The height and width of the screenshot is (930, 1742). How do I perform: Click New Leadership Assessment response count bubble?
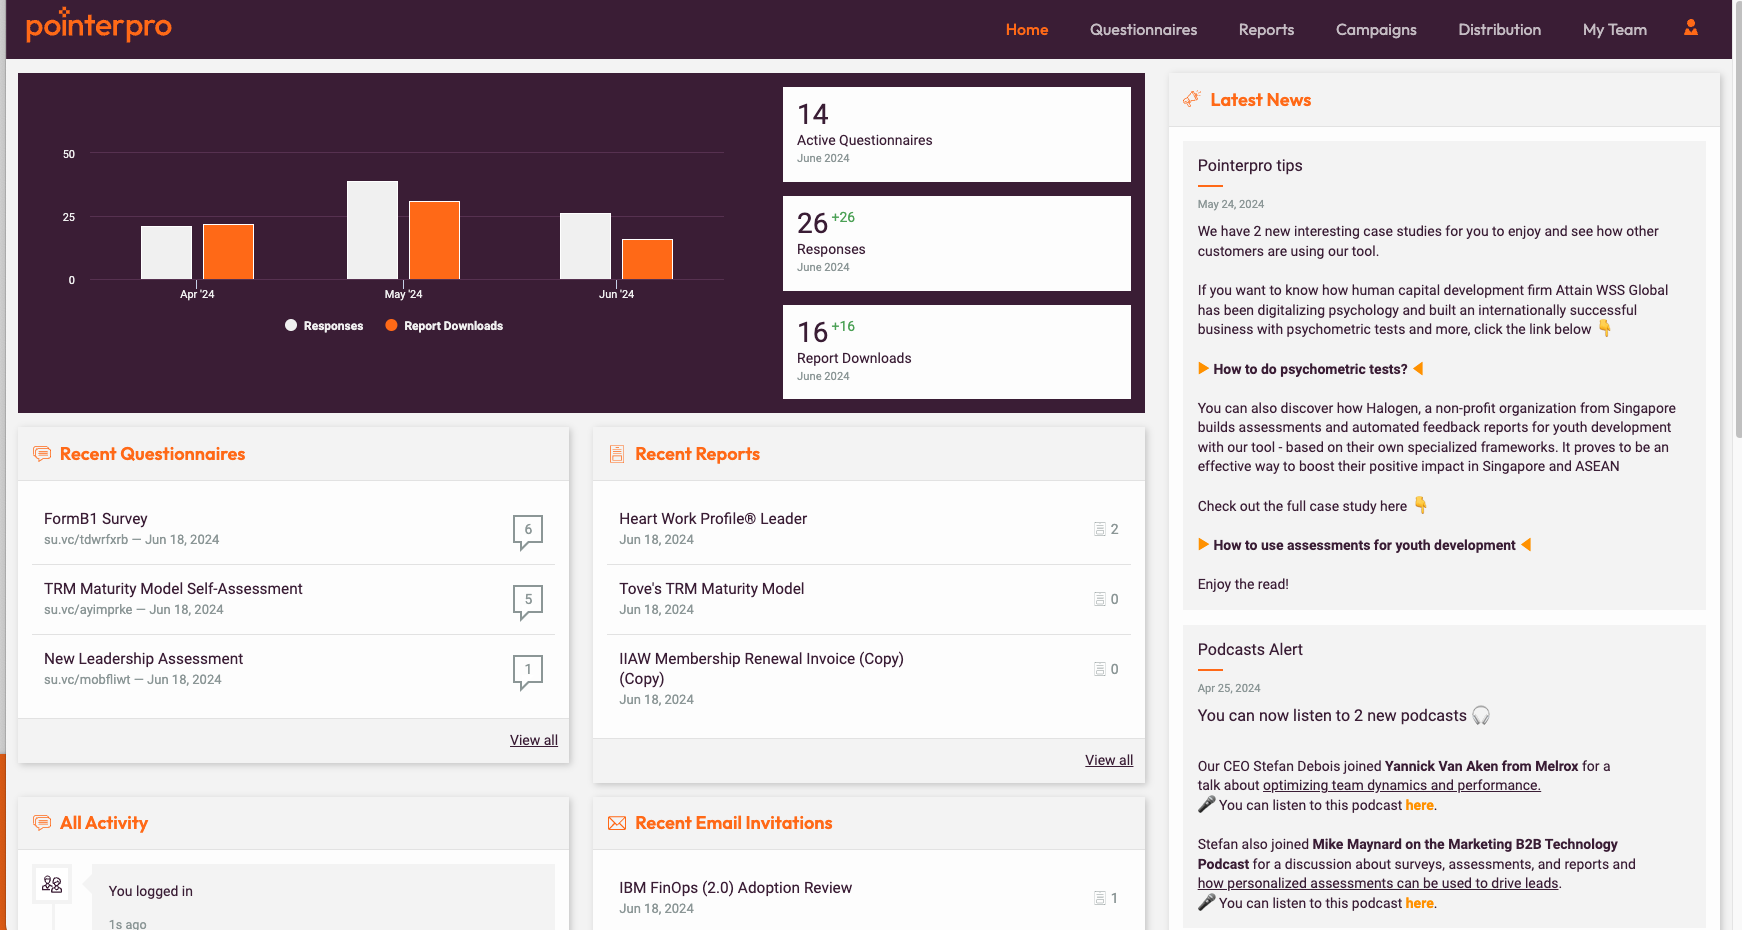point(528,671)
